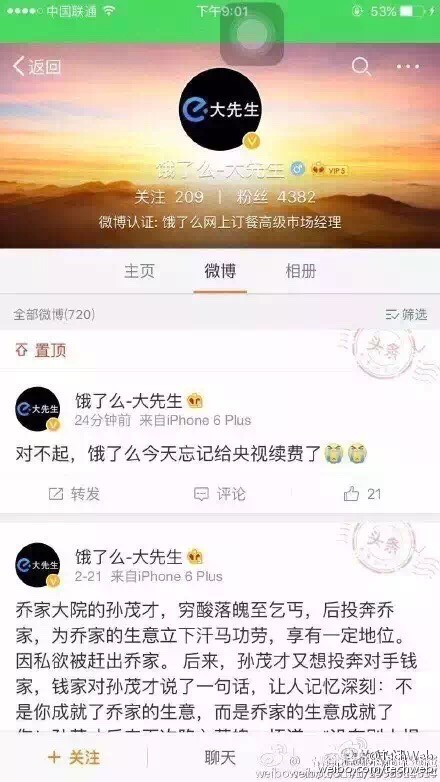View the 粉丝 4382 followers list
Image resolution: width=440 pixels, height=782 pixels.
coord(276,197)
